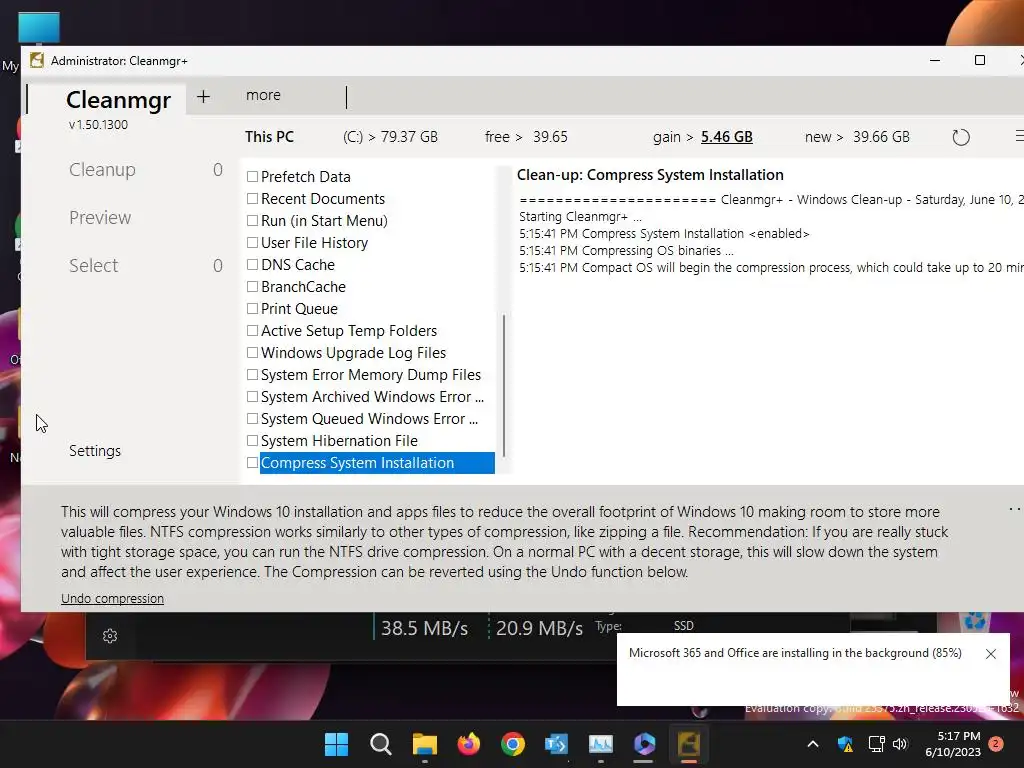Click the version text v1.50.1300

click(x=98, y=125)
